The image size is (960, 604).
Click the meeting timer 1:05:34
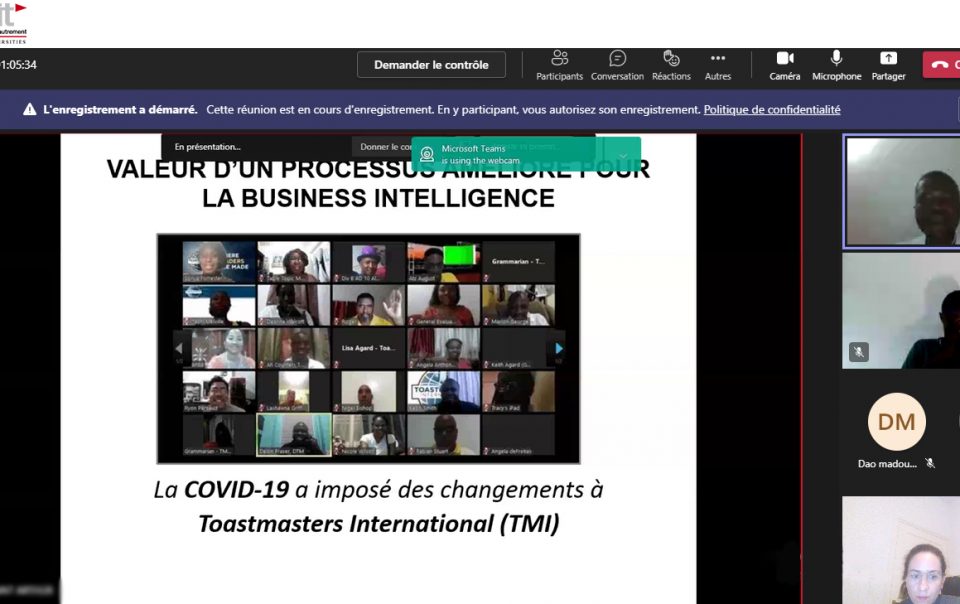click(x=18, y=65)
